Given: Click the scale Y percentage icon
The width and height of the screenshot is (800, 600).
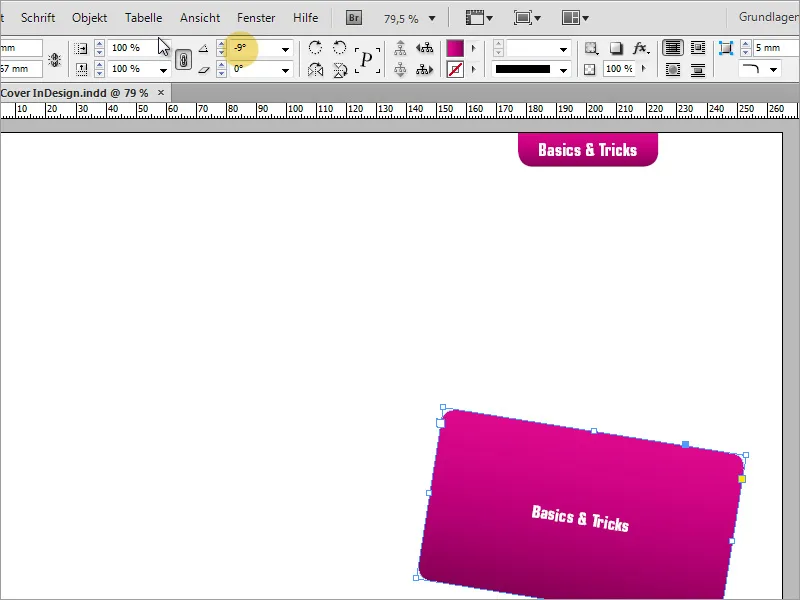Looking at the screenshot, I should [81, 69].
